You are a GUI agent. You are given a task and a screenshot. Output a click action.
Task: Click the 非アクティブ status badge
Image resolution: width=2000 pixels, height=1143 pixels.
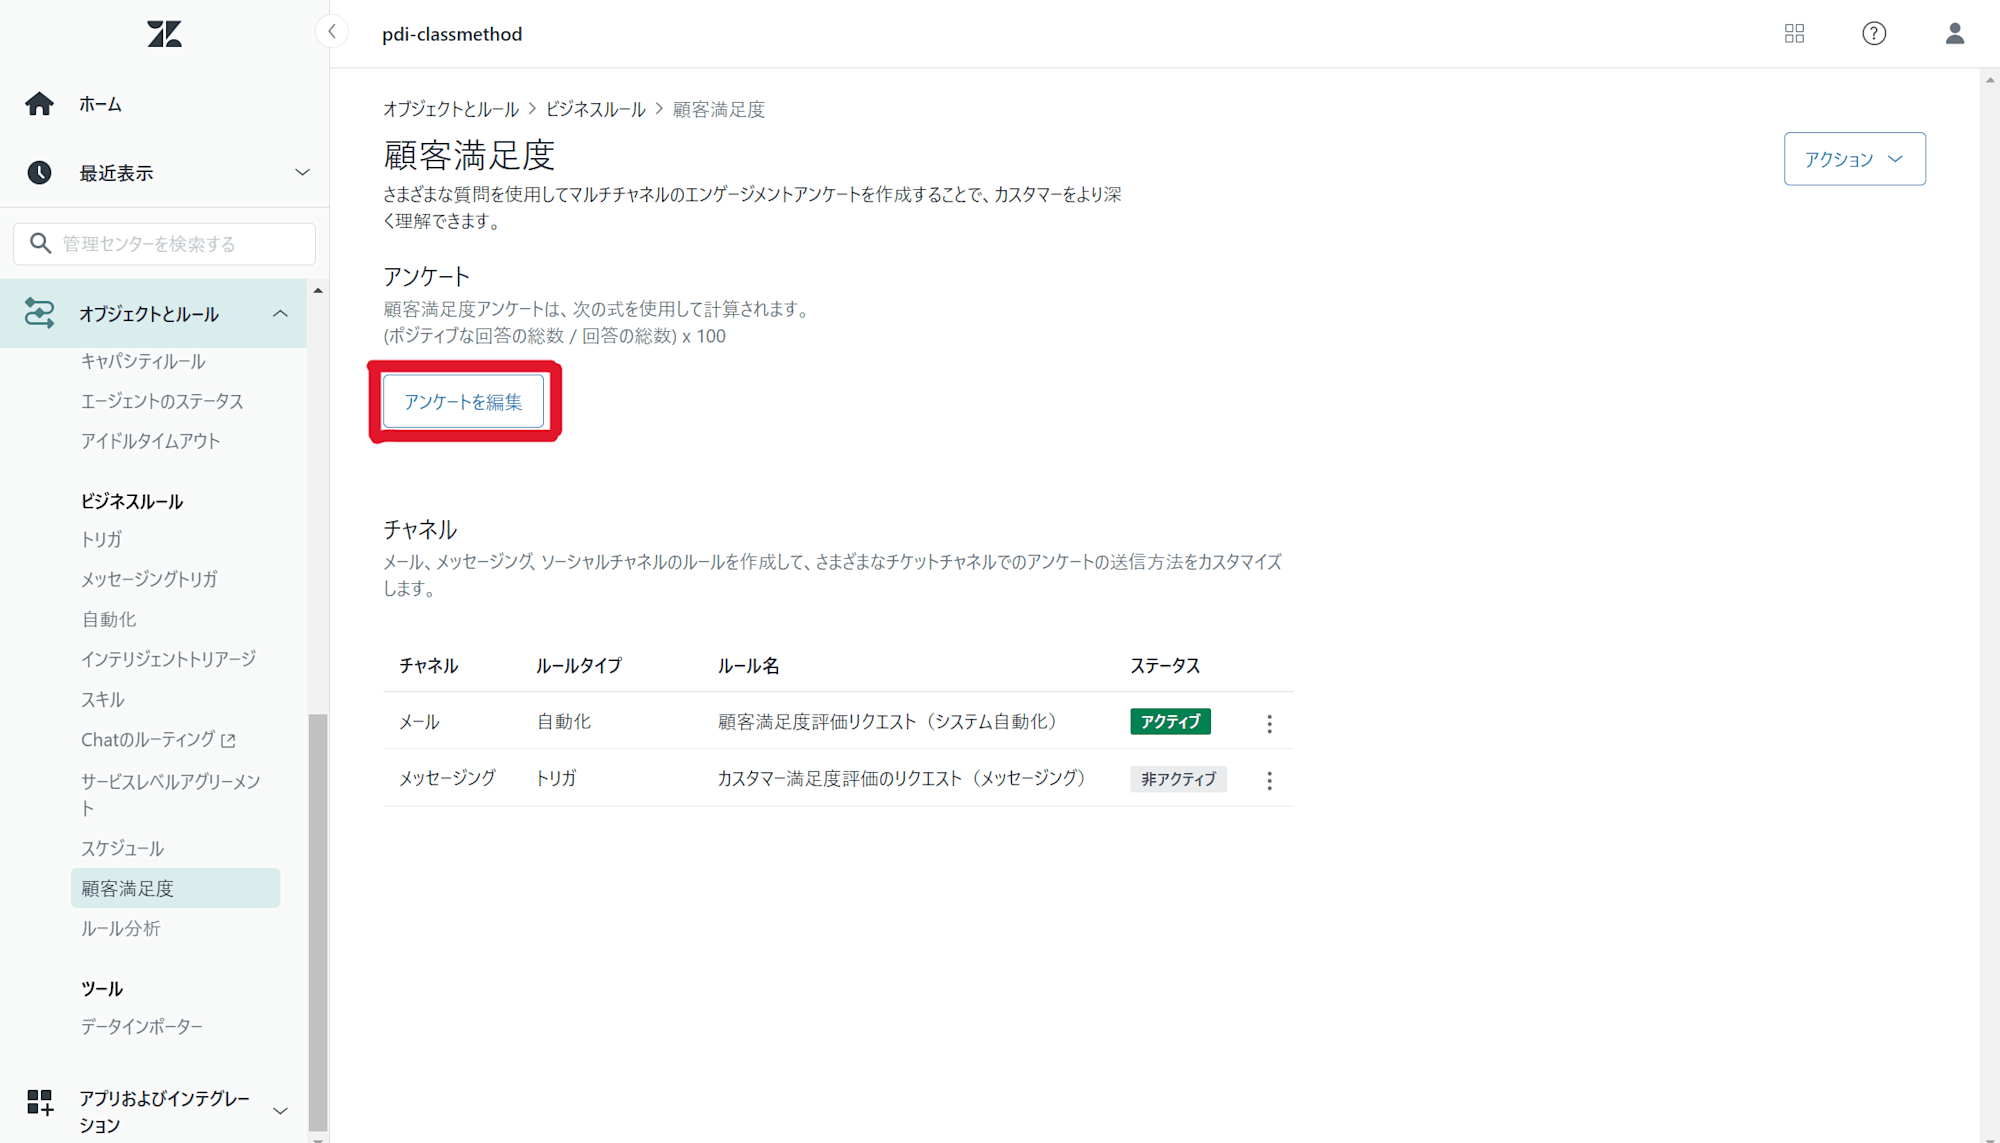[1178, 779]
